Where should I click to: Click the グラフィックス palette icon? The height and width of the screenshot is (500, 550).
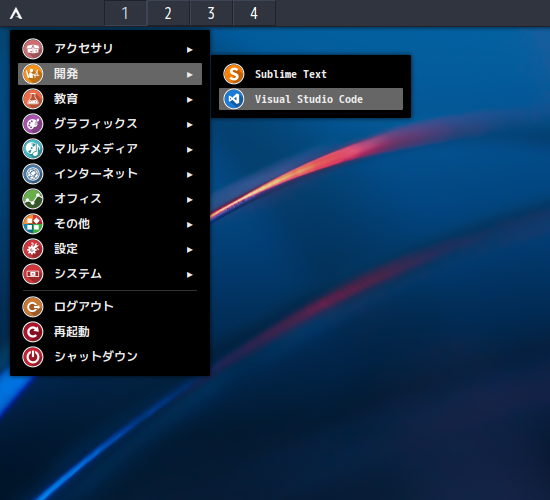tap(33, 124)
